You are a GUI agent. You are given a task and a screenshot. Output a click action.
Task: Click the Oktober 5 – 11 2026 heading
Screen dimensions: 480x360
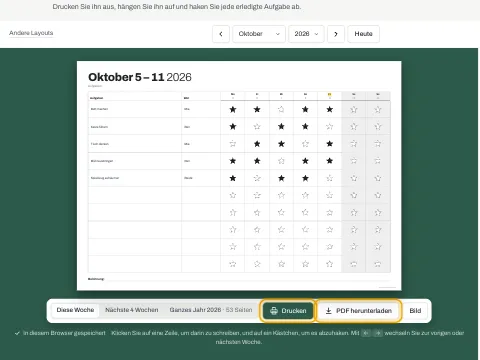[140, 77]
